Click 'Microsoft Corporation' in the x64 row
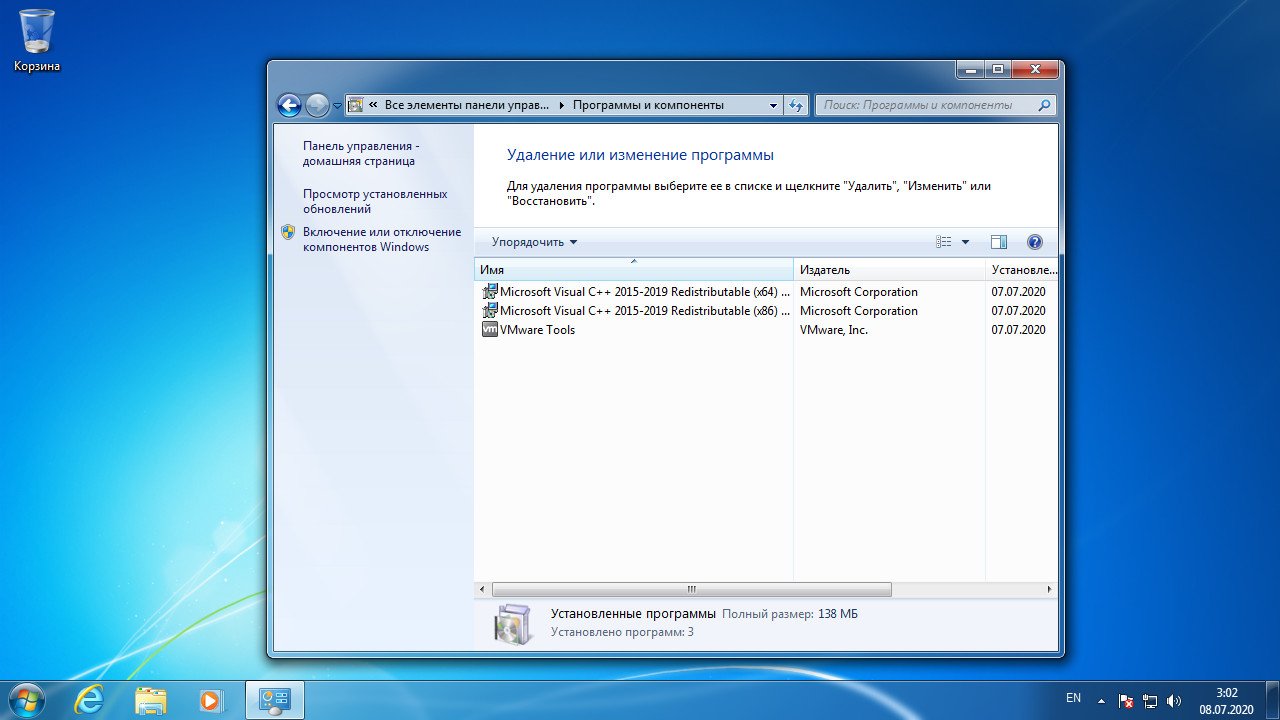Image resolution: width=1280 pixels, height=720 pixels. click(x=859, y=292)
